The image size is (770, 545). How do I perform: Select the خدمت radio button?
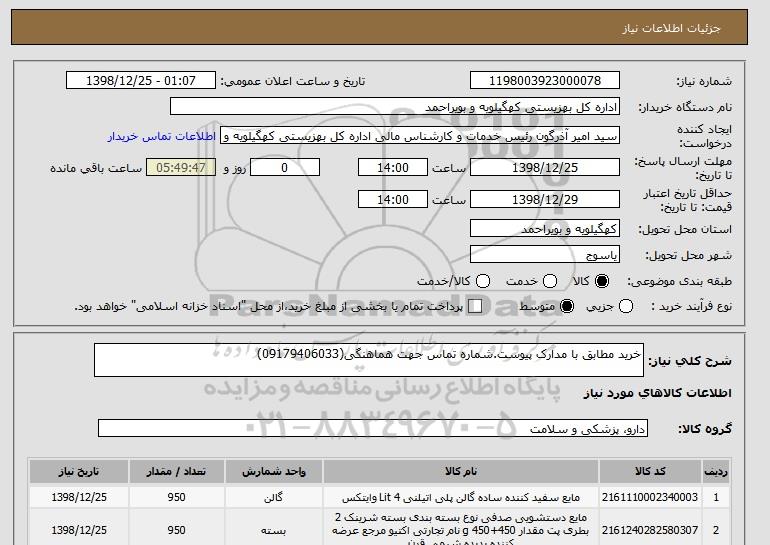pos(550,281)
